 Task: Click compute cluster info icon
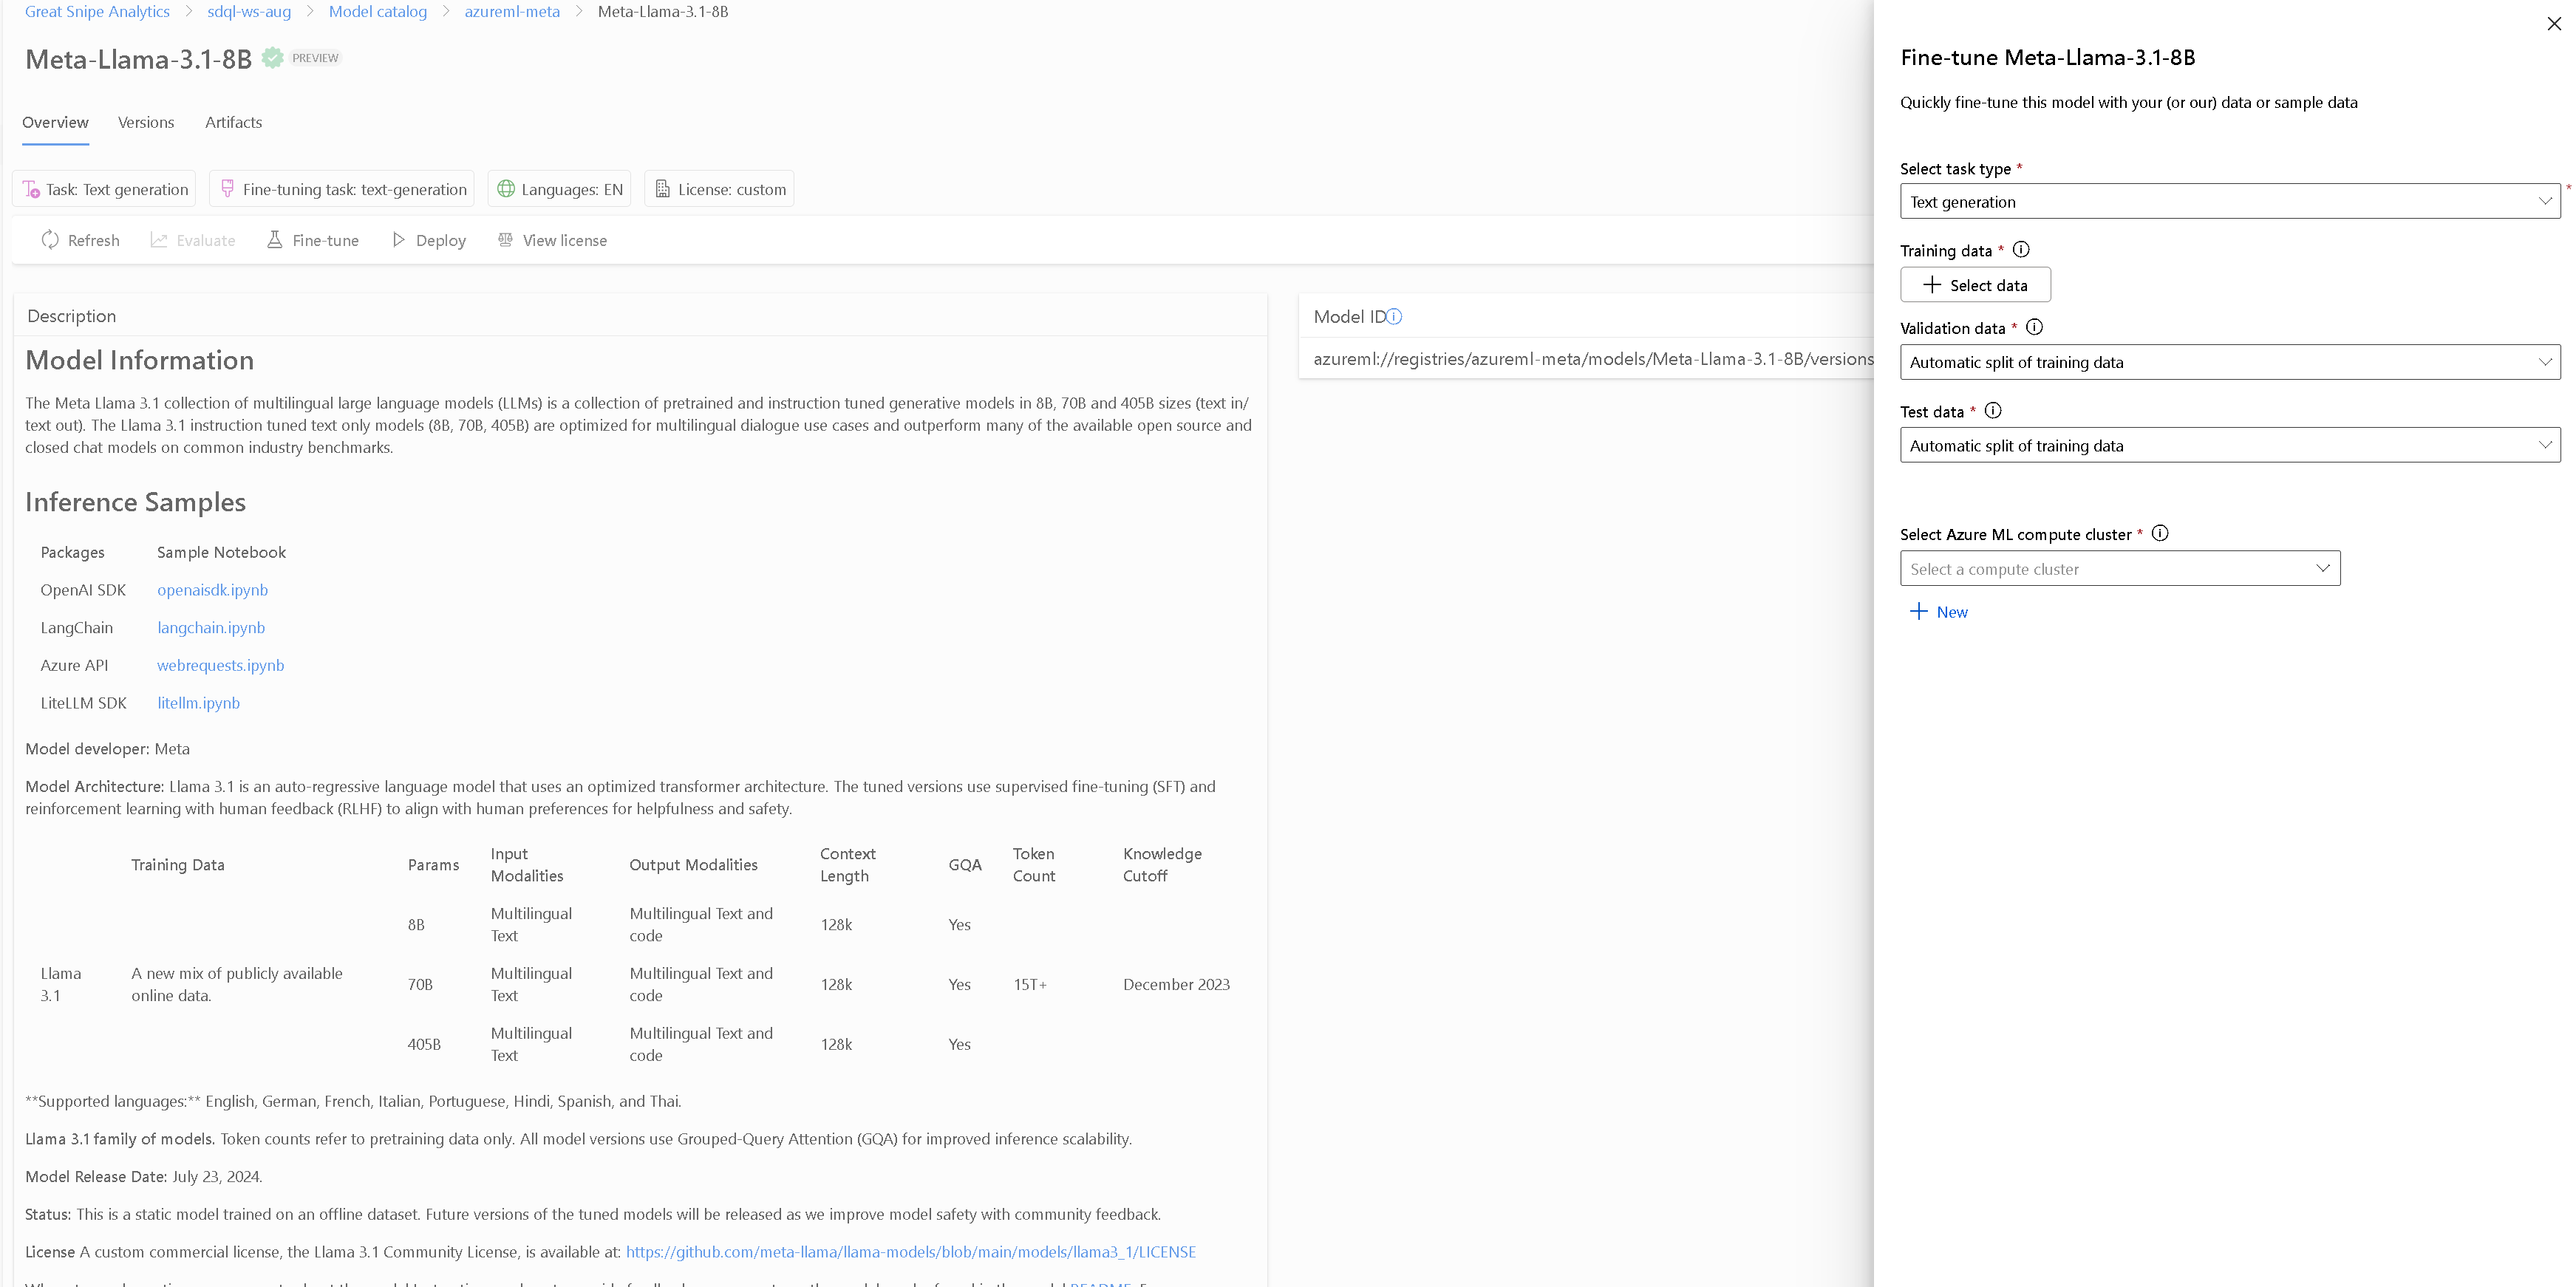2159,533
